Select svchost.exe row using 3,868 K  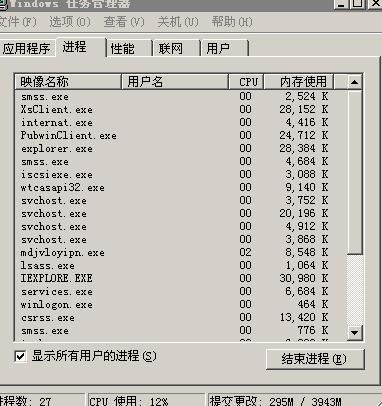point(180,240)
